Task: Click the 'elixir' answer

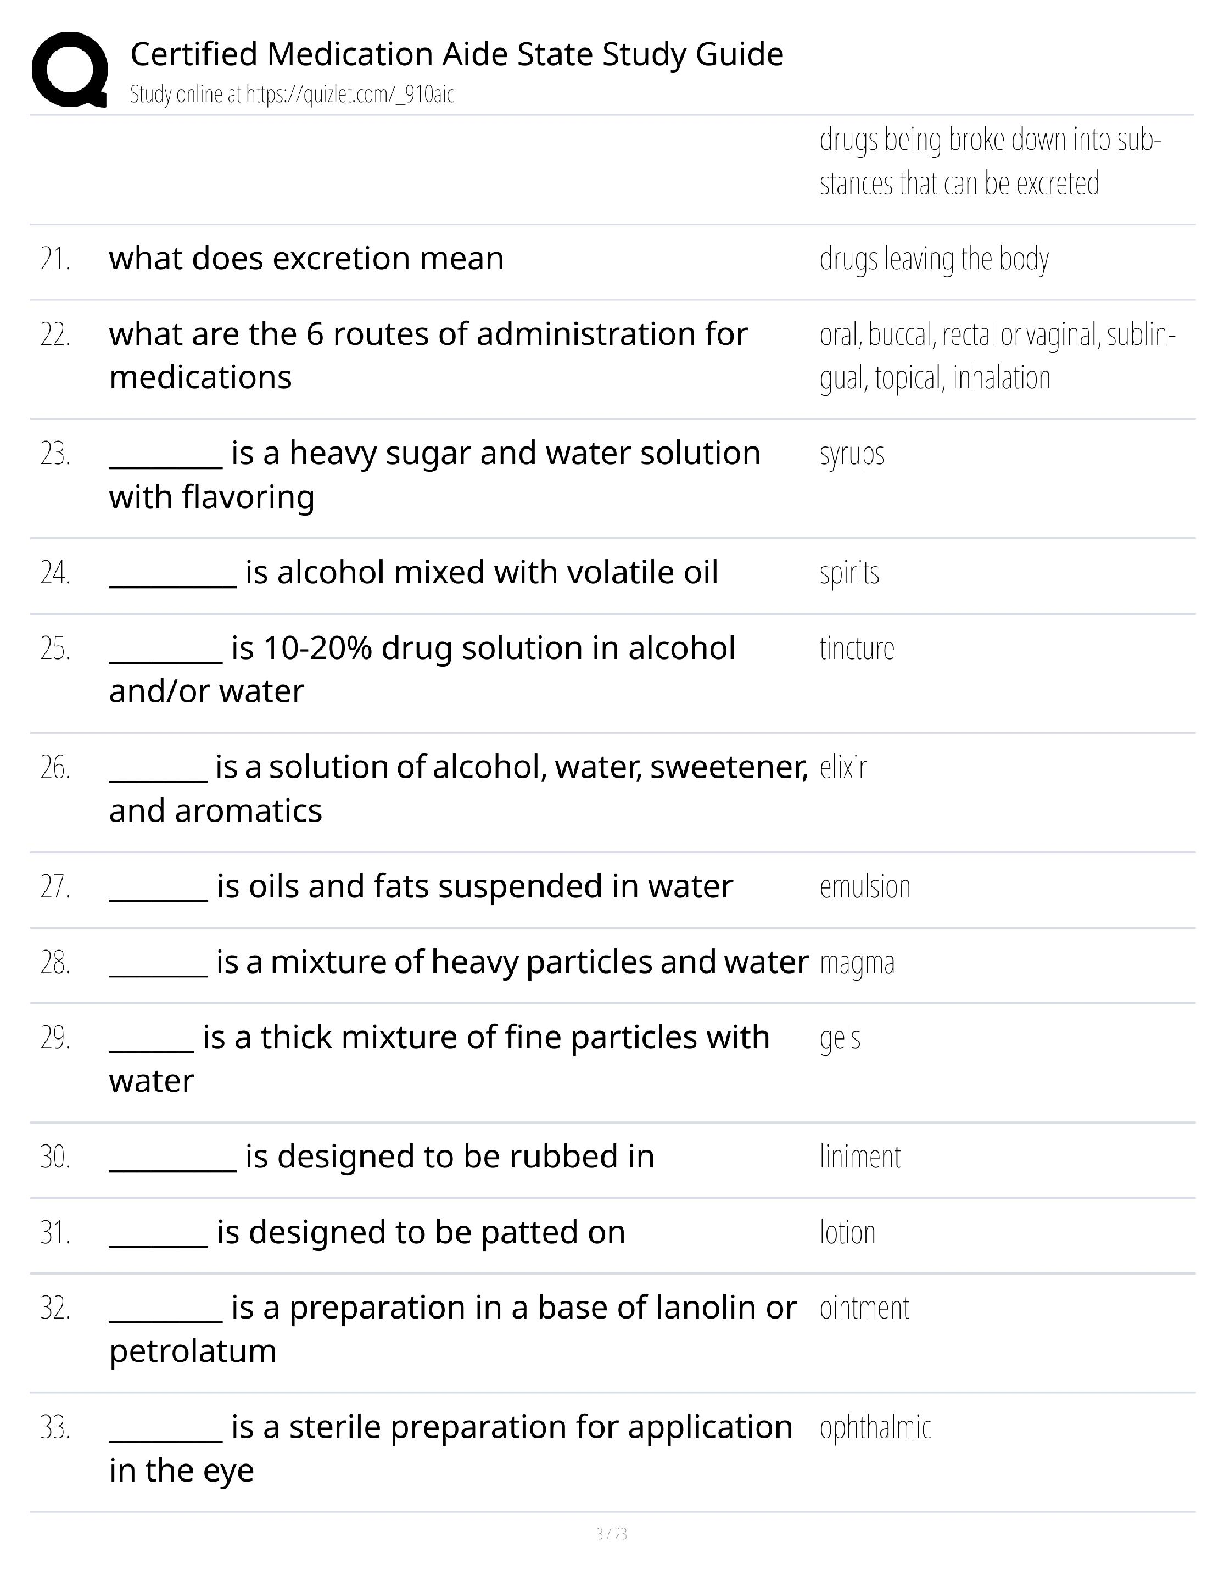Action: (x=843, y=768)
